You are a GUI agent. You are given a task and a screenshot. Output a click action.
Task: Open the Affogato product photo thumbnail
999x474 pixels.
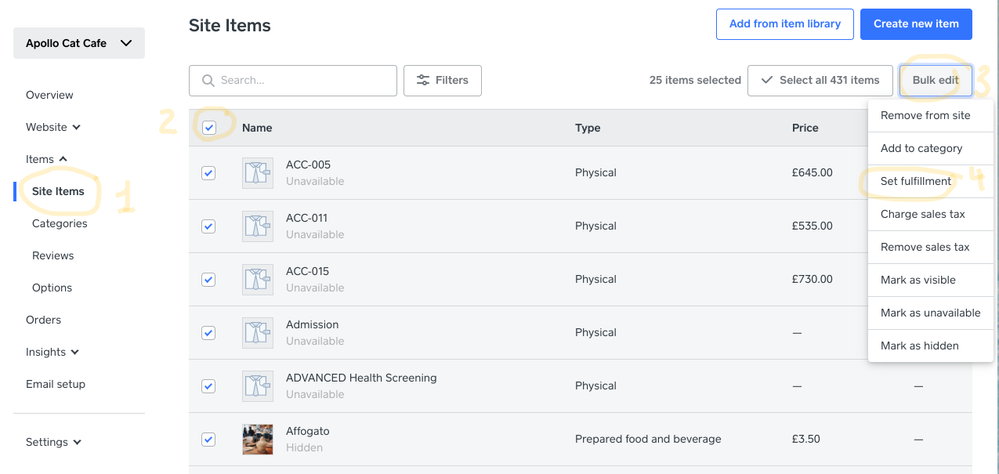[x=257, y=439]
